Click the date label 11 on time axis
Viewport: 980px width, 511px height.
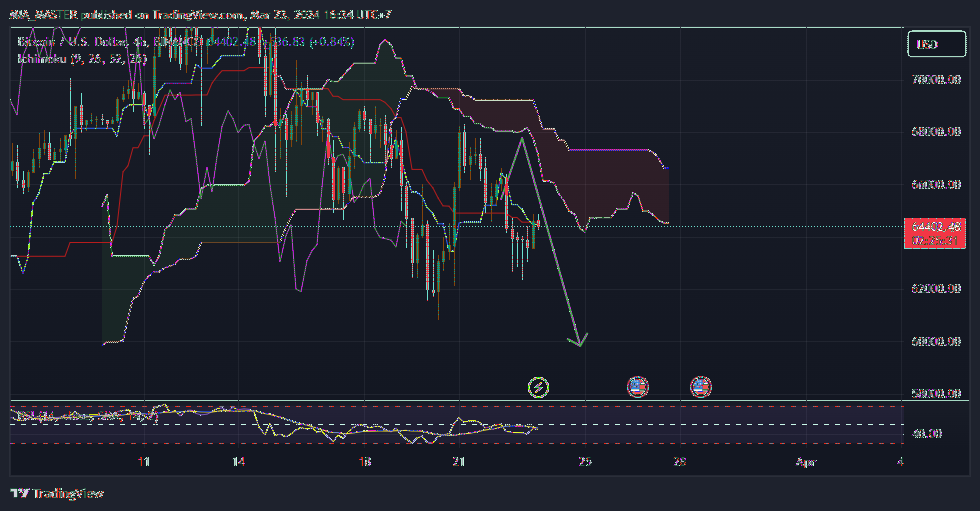coord(144,462)
